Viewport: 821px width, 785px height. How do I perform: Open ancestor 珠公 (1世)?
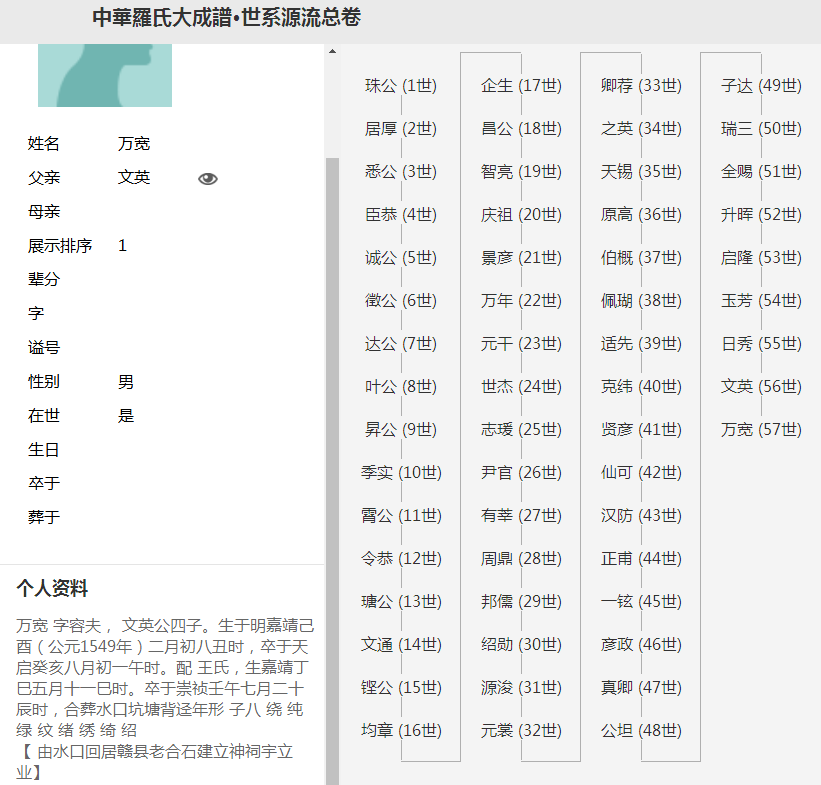click(401, 85)
